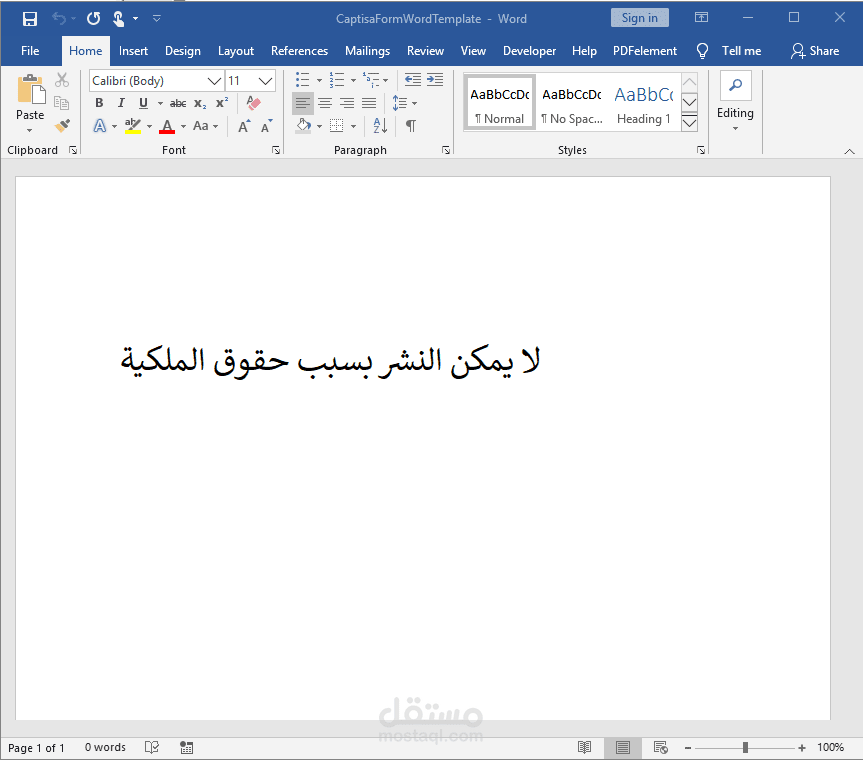
Task: Apply subscript formatting
Action: pyautogui.click(x=200, y=103)
